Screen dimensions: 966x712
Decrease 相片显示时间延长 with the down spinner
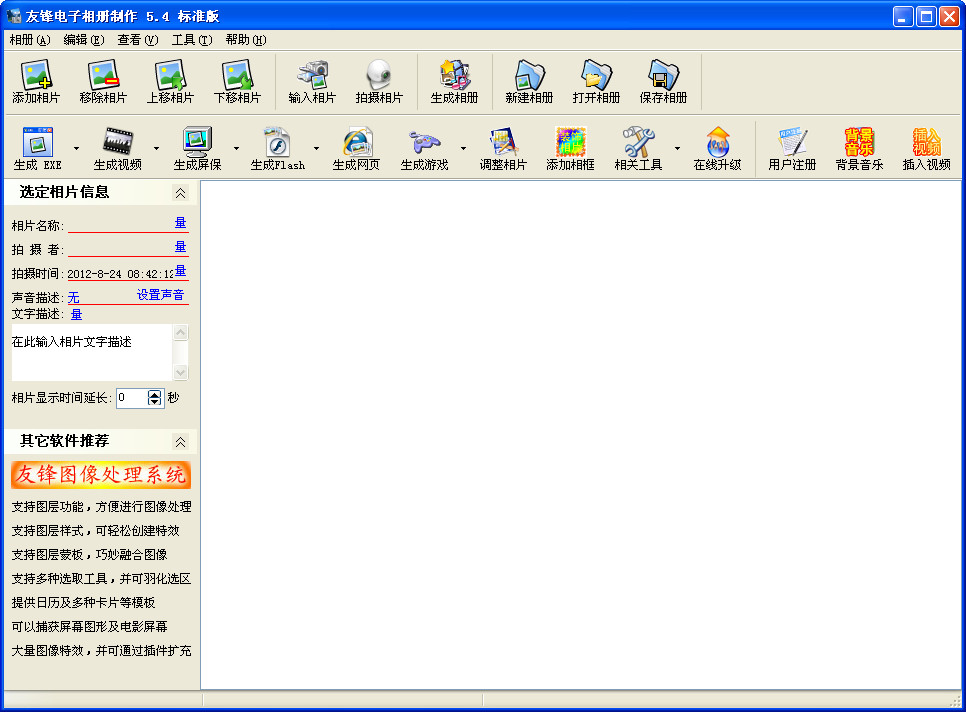pyautogui.click(x=155, y=402)
